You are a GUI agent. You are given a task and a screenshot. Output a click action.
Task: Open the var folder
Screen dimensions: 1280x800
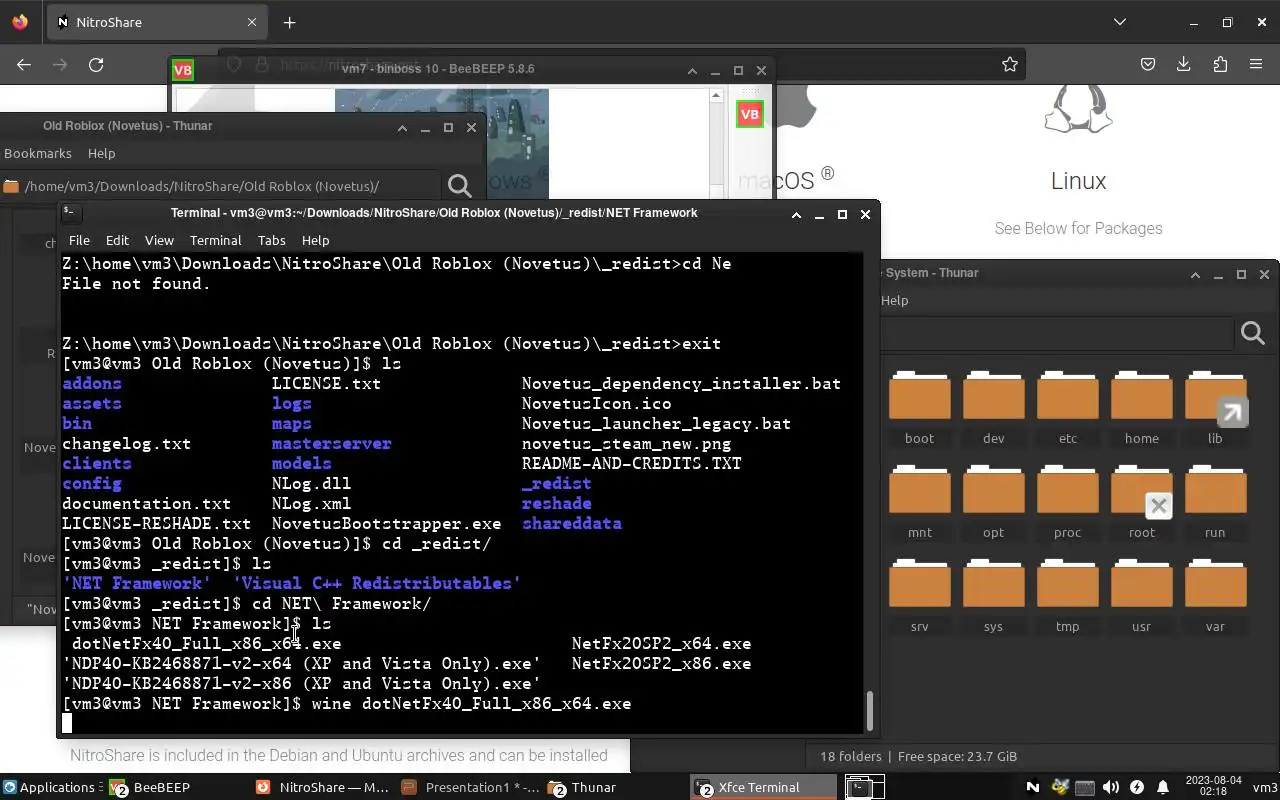1215,596
